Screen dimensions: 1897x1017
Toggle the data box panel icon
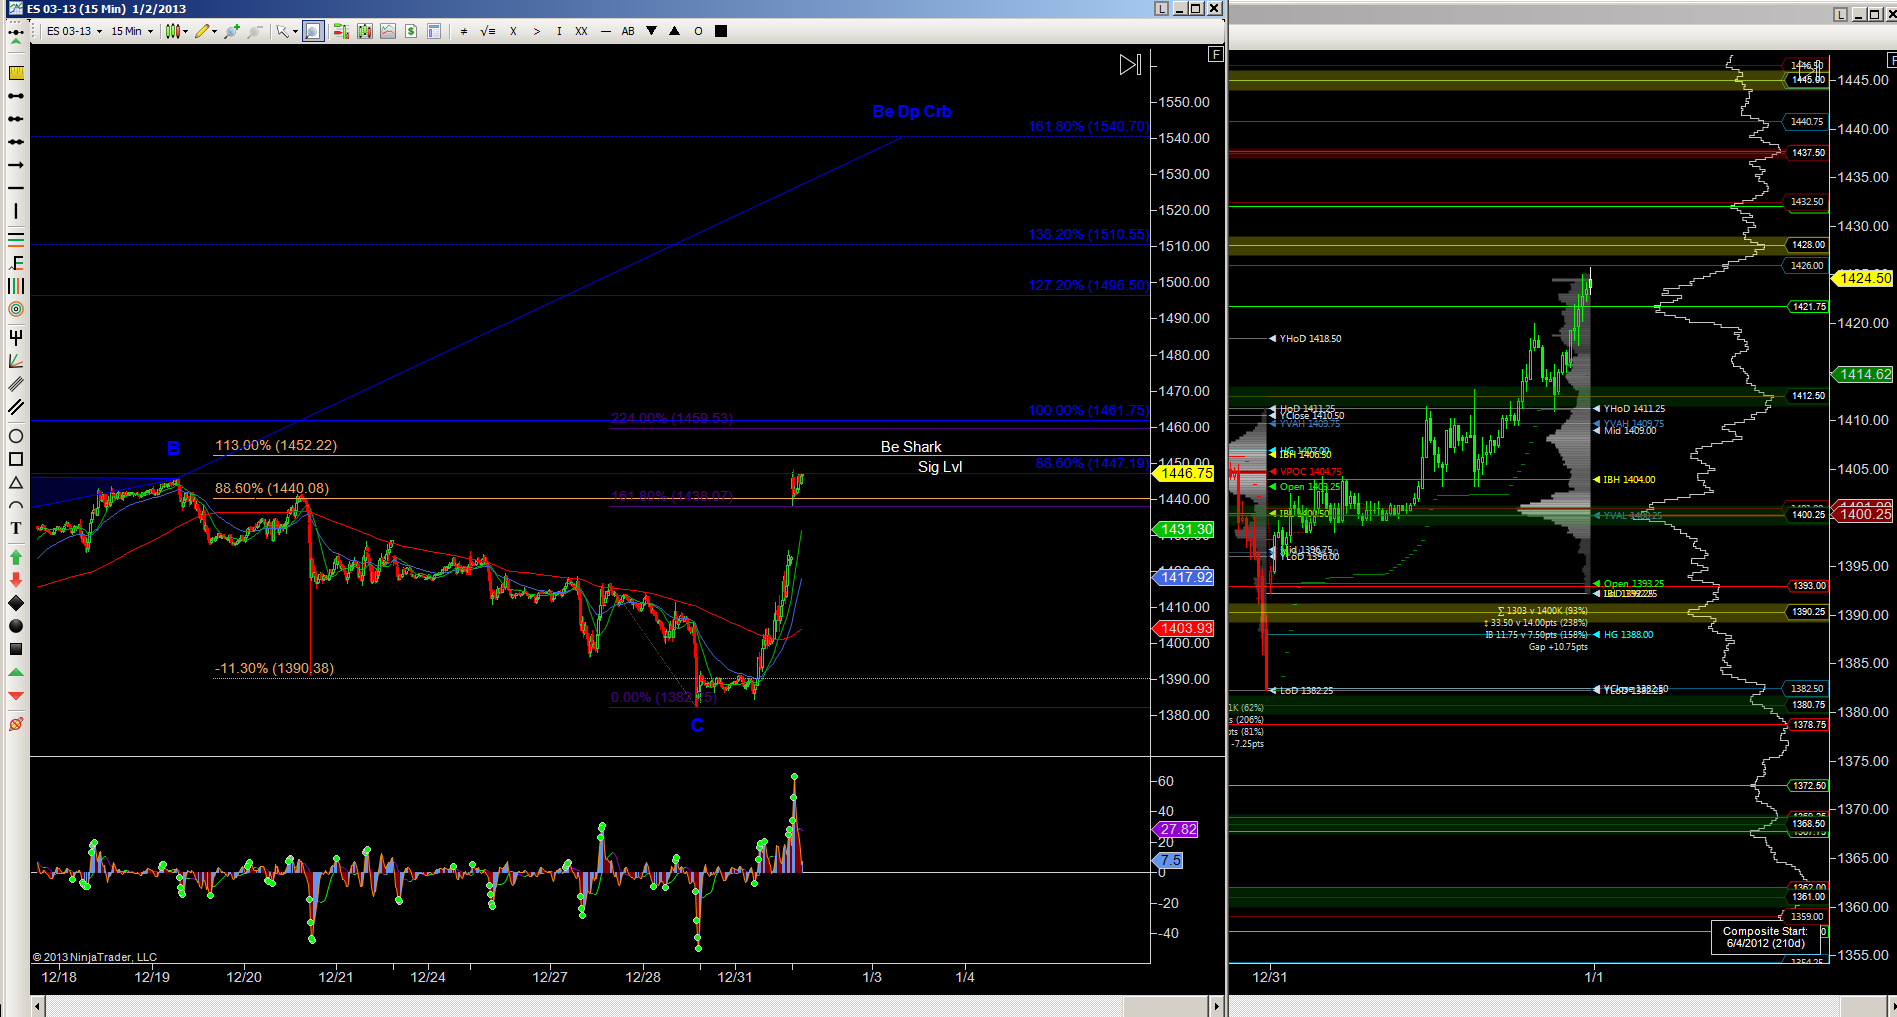click(434, 31)
